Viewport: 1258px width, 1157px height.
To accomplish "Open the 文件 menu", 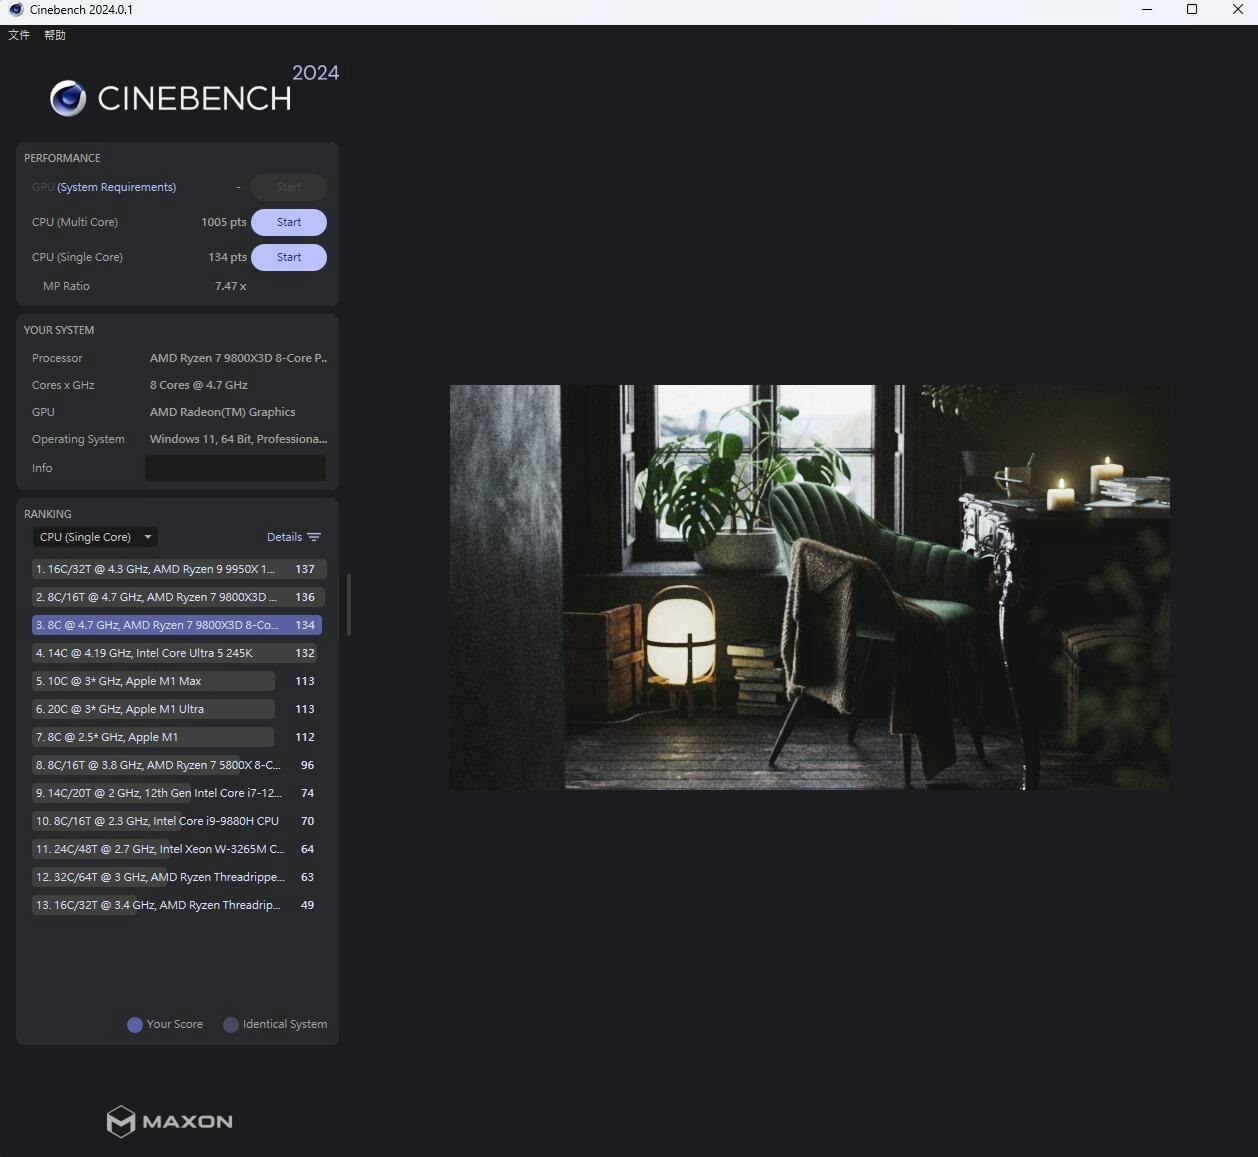I will 19,35.
